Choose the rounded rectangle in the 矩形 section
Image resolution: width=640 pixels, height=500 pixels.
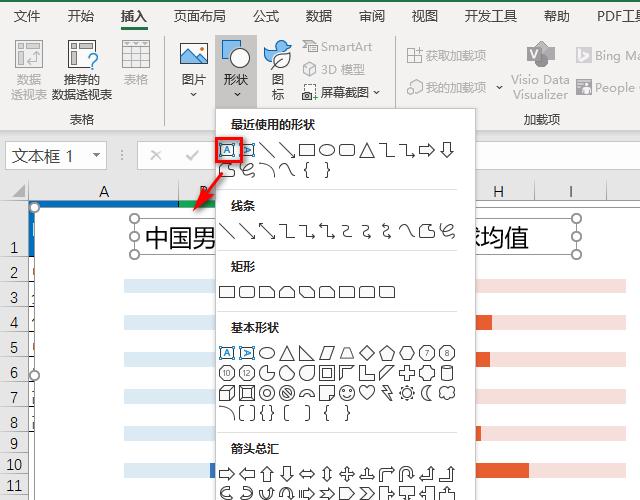[247, 292]
